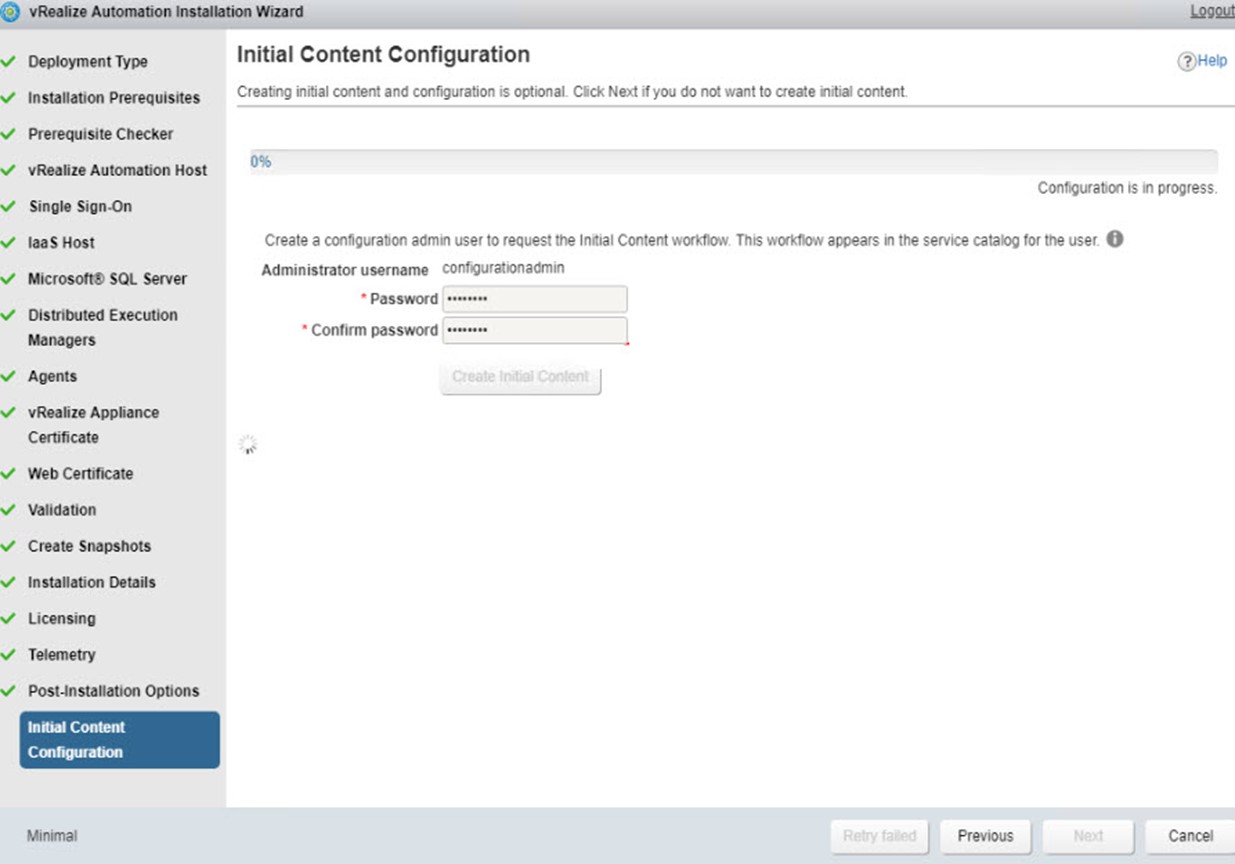Click the green checkmark beside Installation Prerequisites
1235x864 pixels.
point(8,98)
